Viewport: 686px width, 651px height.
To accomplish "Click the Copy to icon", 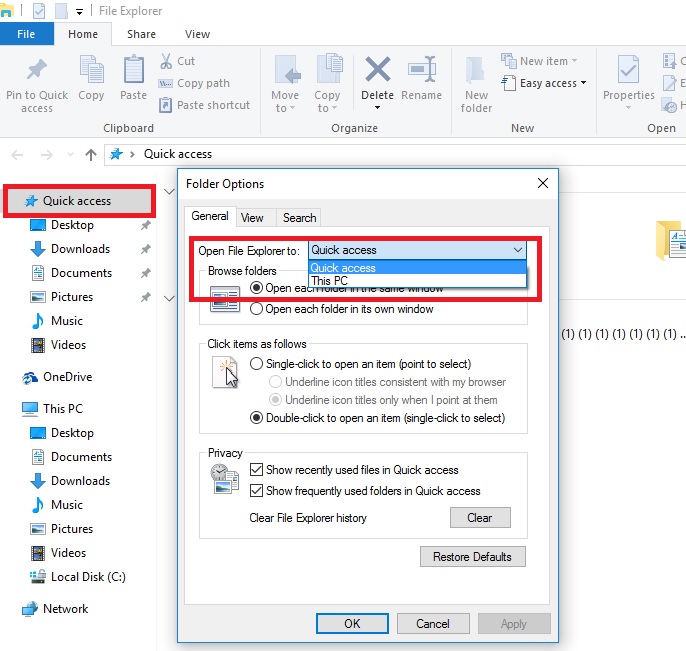I will [329, 69].
